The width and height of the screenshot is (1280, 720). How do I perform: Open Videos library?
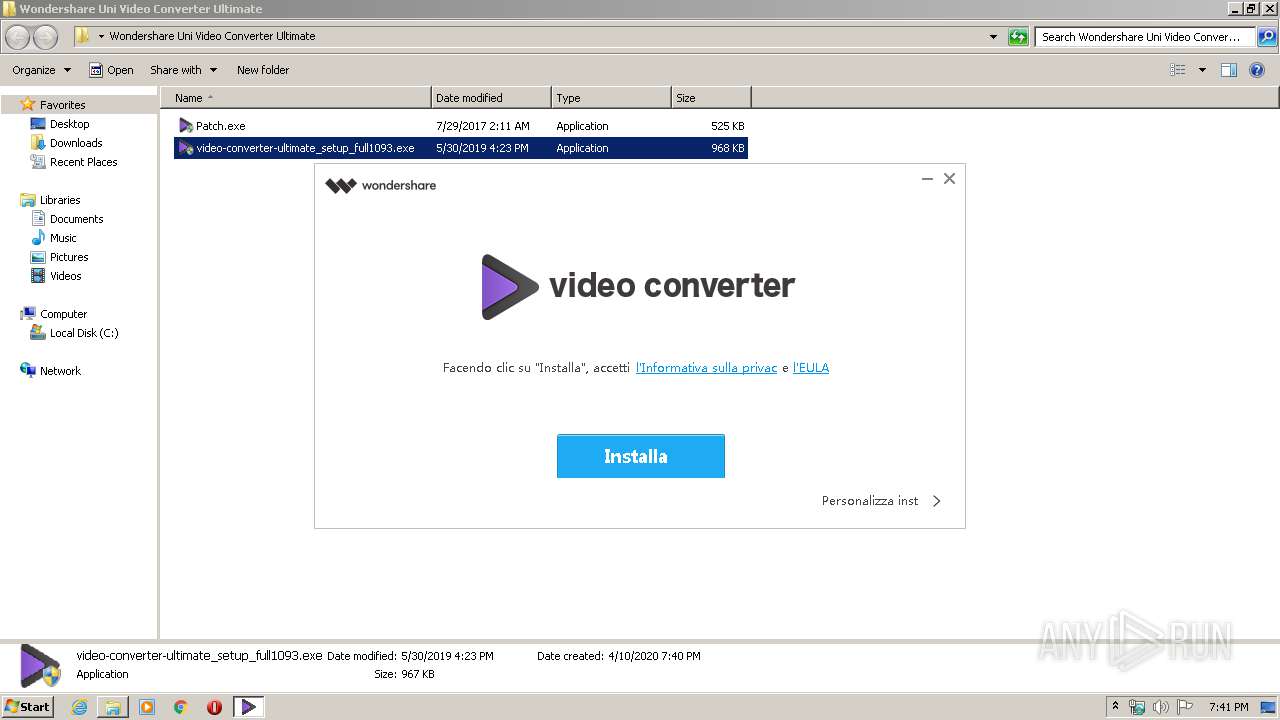tap(65, 276)
